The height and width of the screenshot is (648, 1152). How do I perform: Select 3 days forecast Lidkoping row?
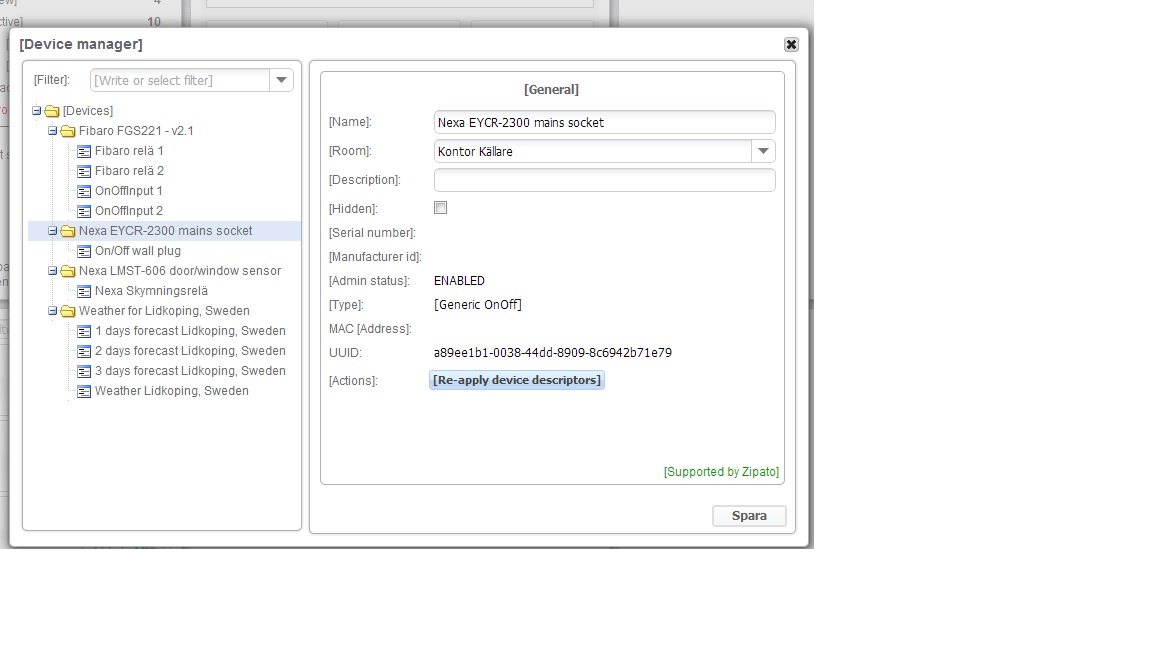(x=190, y=371)
